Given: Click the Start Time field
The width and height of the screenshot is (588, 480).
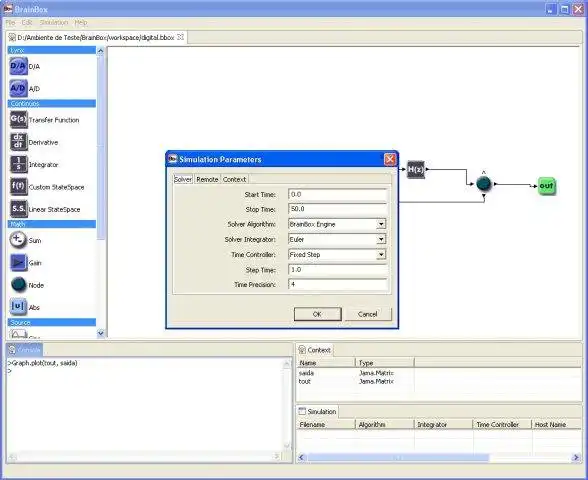Looking at the screenshot, I should (338, 194).
